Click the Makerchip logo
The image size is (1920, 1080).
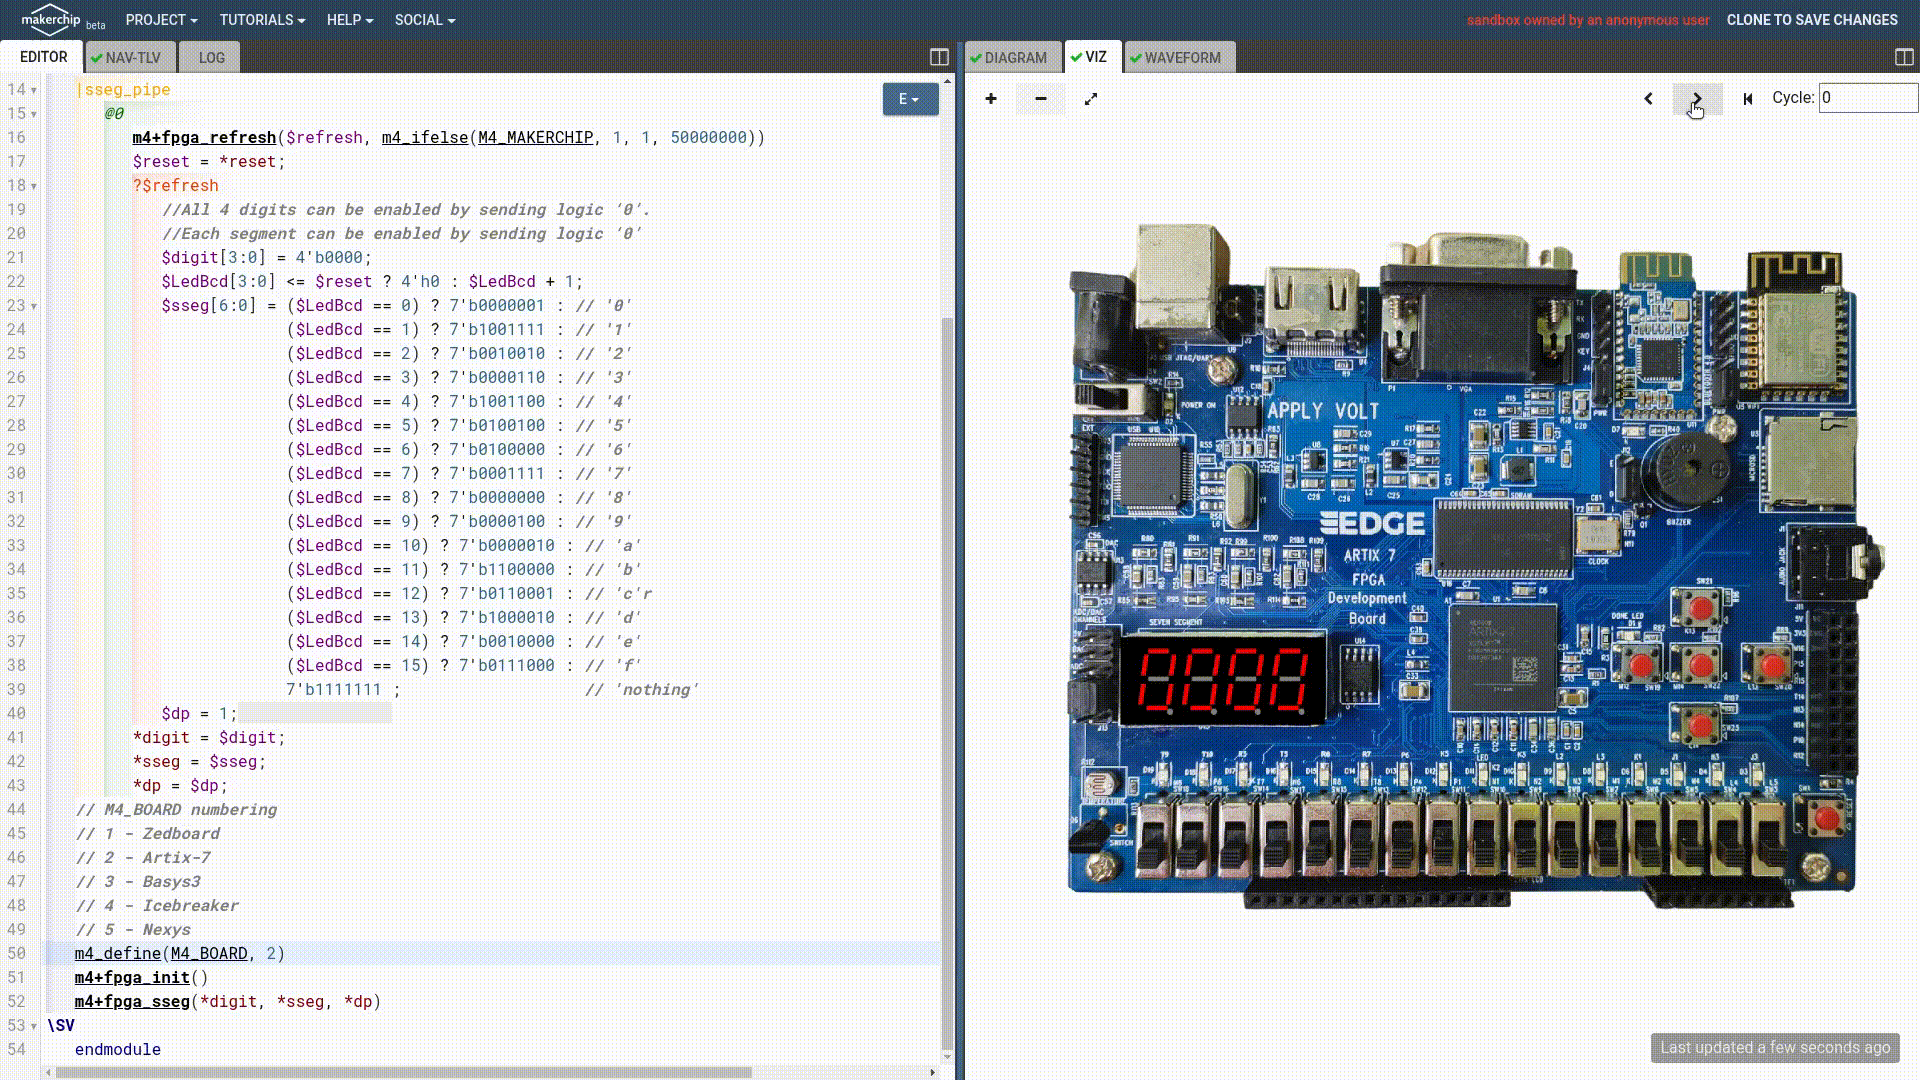coord(52,19)
